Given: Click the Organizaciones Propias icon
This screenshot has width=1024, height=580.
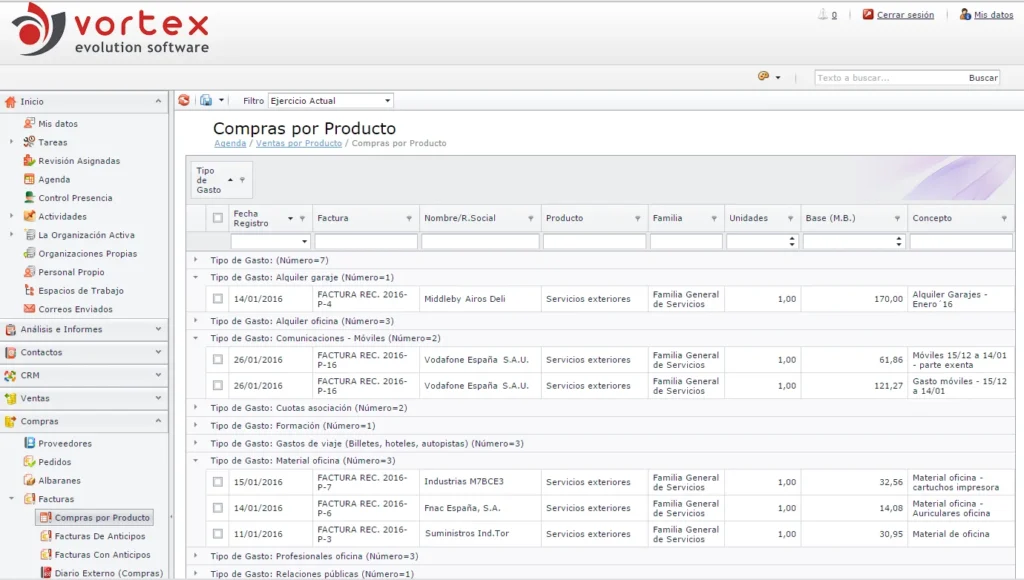Looking at the screenshot, I should (29, 253).
